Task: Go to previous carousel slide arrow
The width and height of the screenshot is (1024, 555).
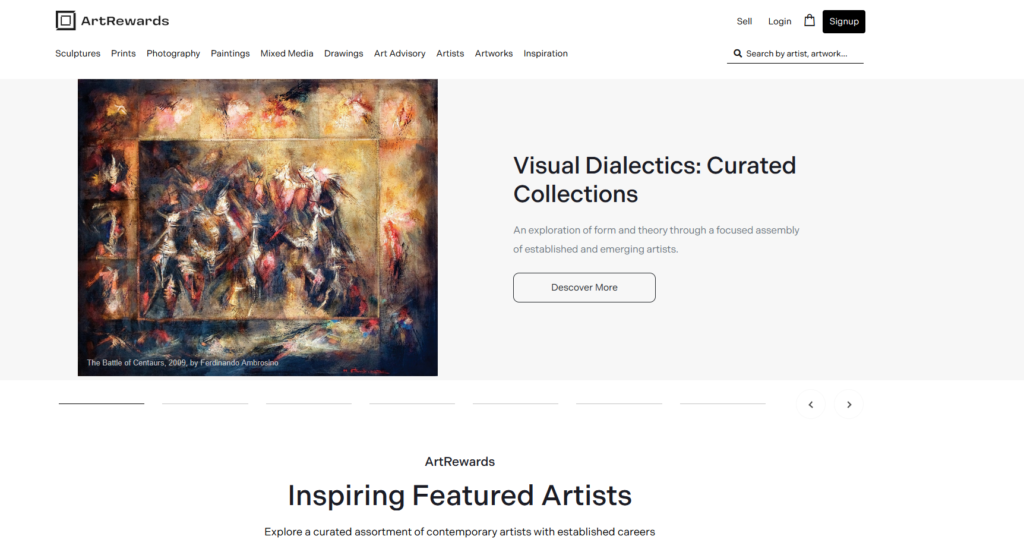Action: 810,405
